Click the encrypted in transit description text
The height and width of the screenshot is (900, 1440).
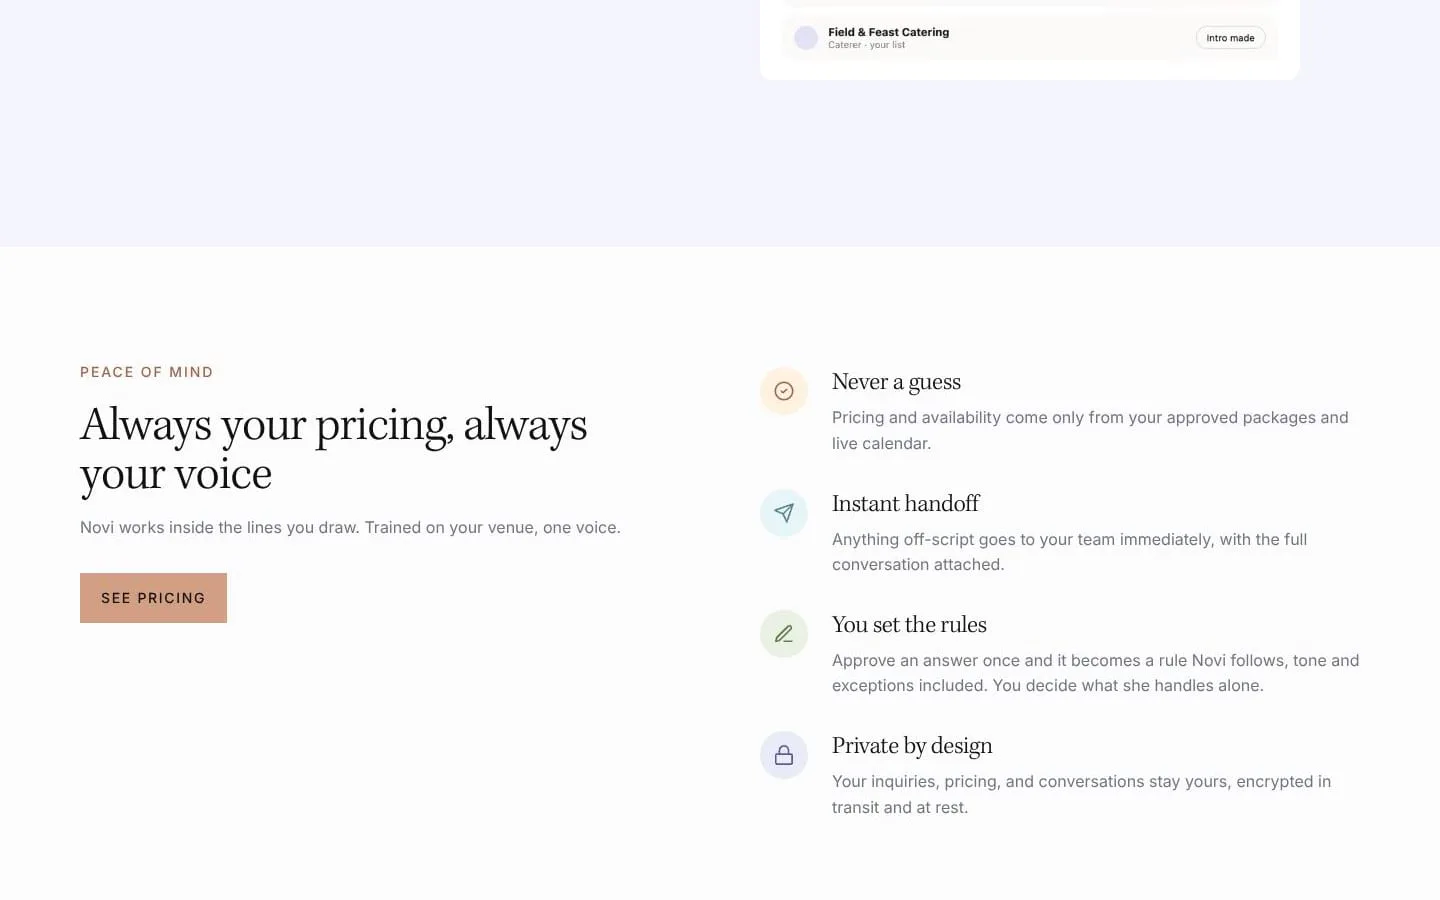pyautogui.click(x=1081, y=794)
